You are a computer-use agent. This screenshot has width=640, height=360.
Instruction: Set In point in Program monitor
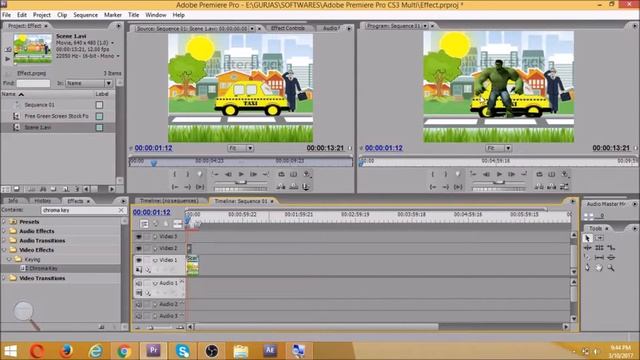pos(433,174)
